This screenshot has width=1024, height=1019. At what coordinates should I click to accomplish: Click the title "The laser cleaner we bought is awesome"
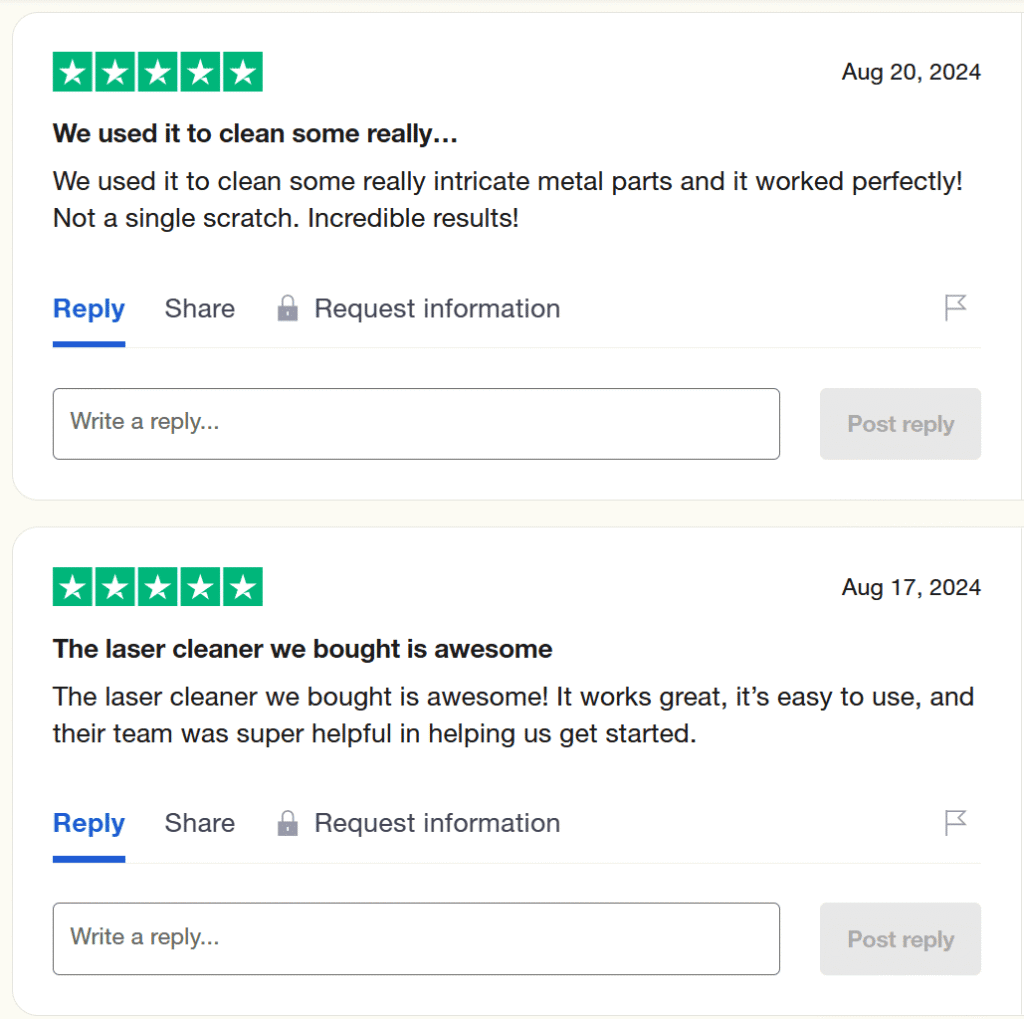tap(302, 649)
